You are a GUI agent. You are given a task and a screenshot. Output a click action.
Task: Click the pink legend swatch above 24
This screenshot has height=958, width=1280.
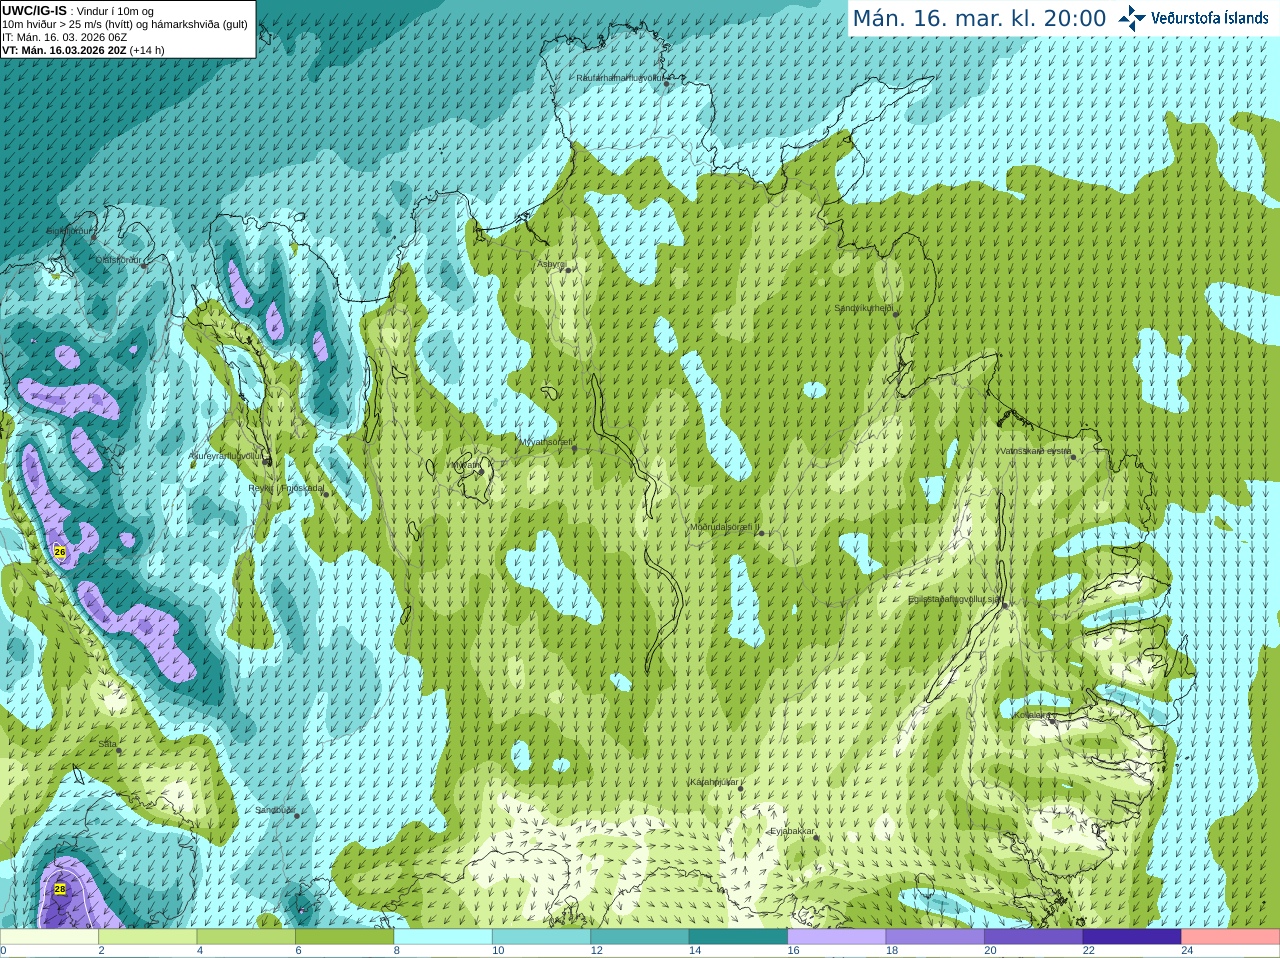click(x=1231, y=937)
